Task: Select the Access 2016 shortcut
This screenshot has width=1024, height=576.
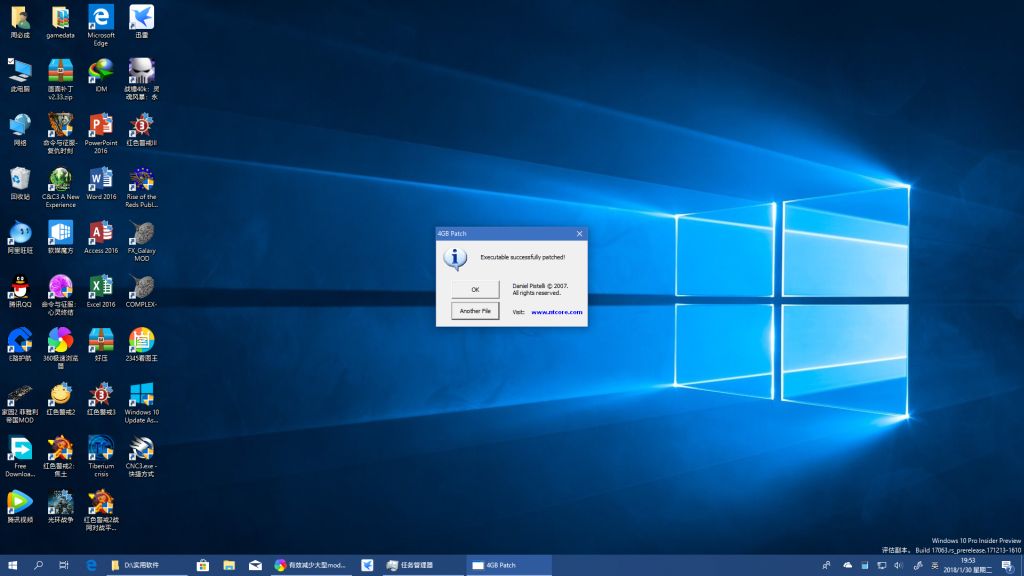Action: (x=101, y=237)
